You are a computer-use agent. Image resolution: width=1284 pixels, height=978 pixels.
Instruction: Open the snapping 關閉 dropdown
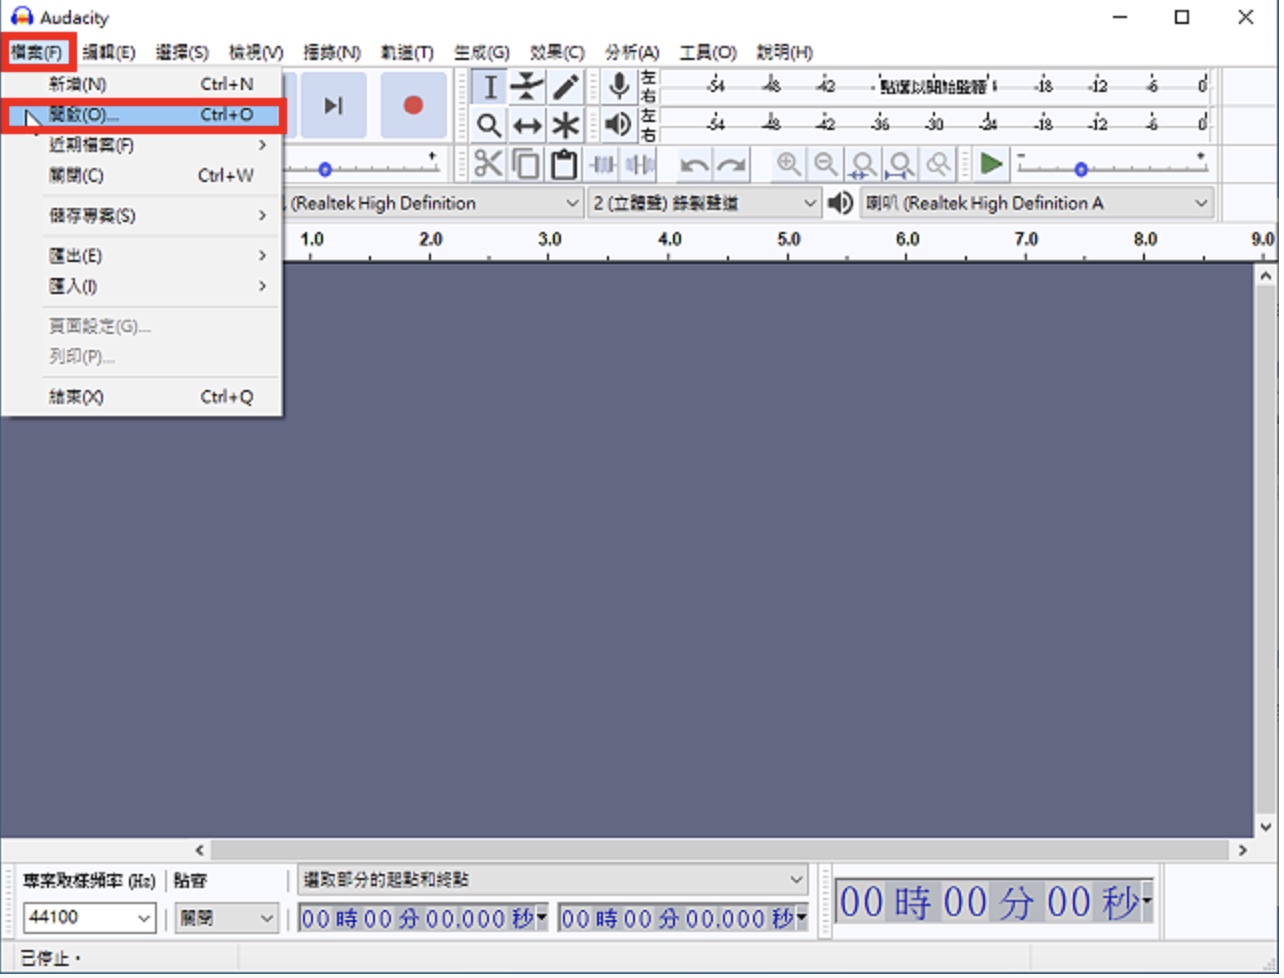[226, 917]
